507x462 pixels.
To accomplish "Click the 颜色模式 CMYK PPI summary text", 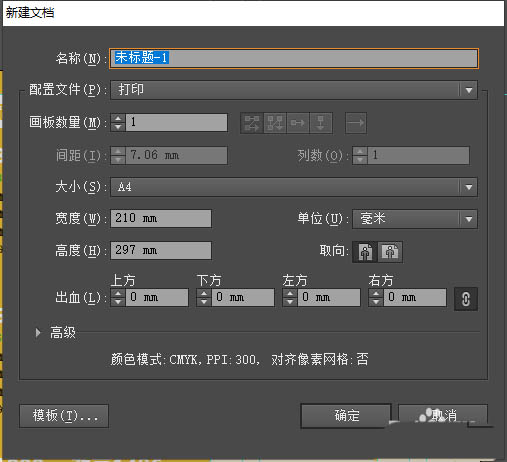I will 239,360.
